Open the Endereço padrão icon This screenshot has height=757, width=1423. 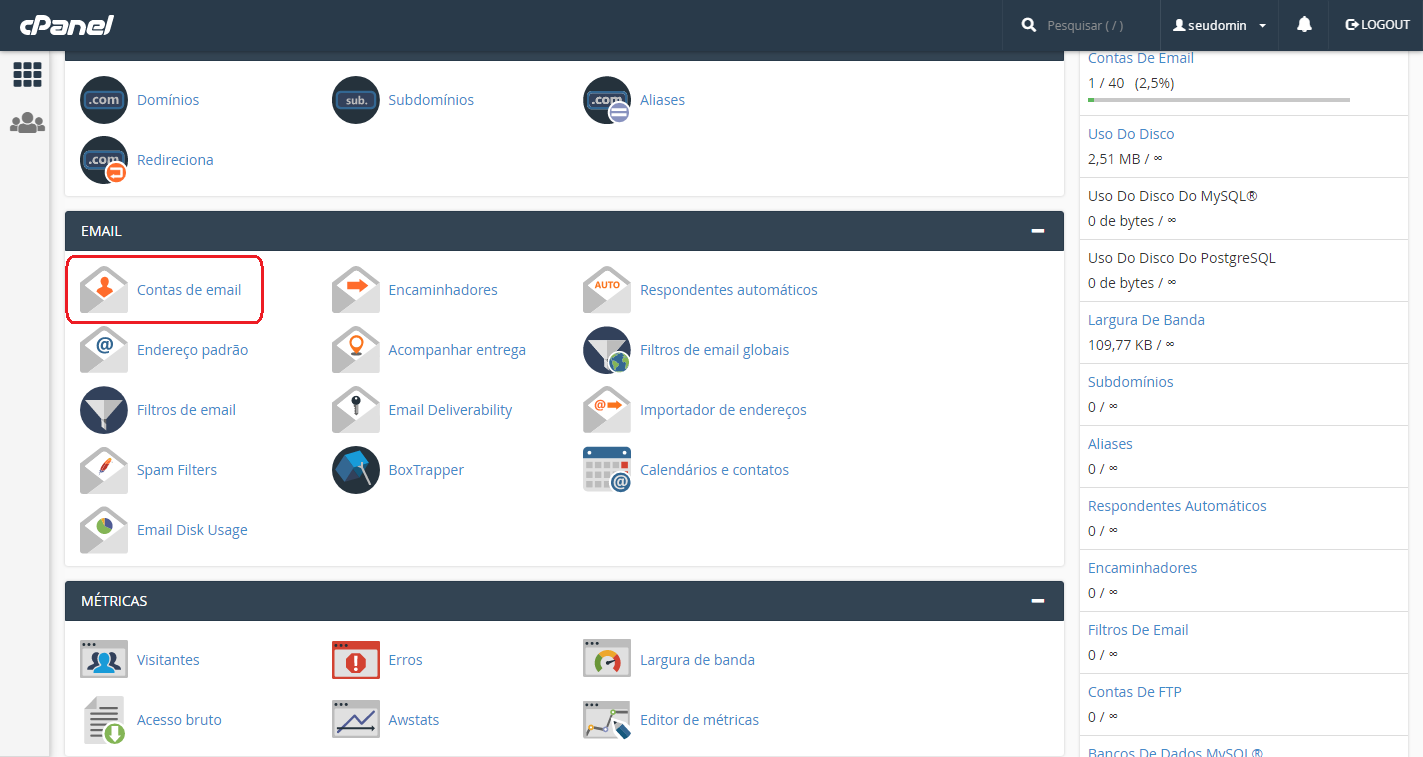pyautogui.click(x=104, y=350)
